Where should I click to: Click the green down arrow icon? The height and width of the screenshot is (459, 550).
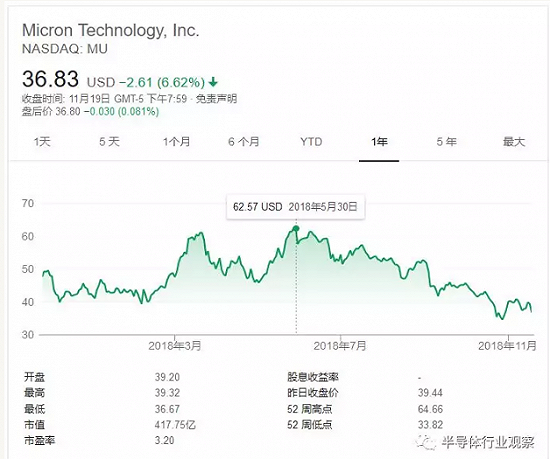point(213,82)
